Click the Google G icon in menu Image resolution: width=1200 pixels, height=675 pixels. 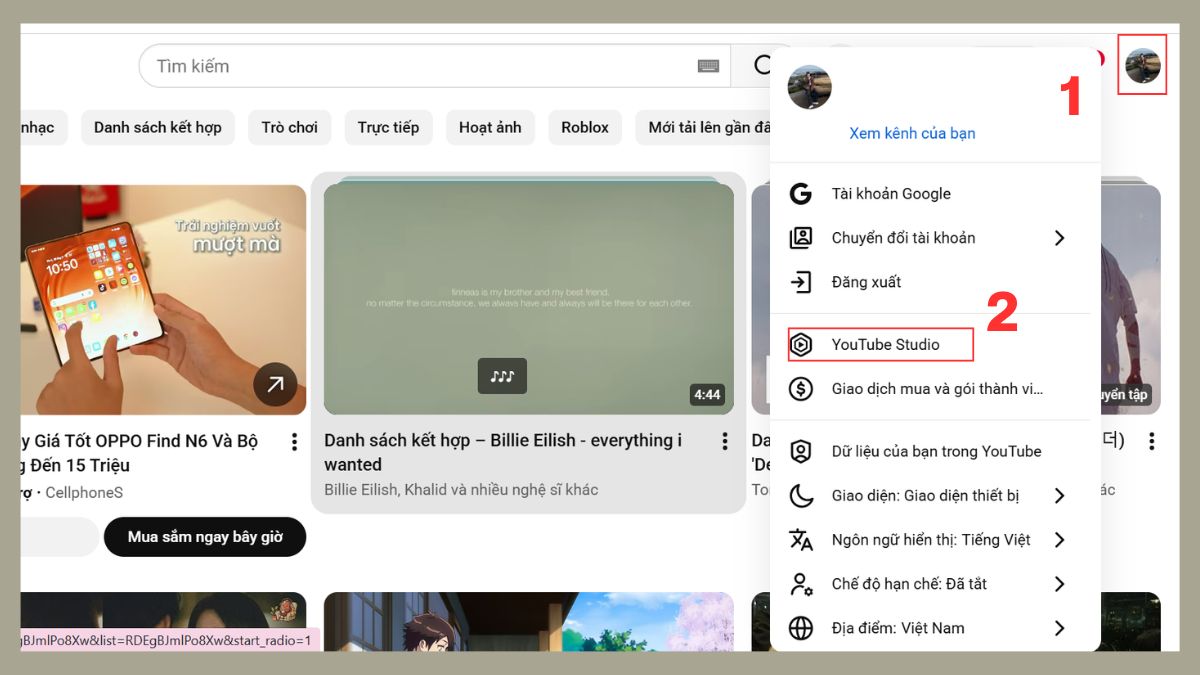click(800, 194)
